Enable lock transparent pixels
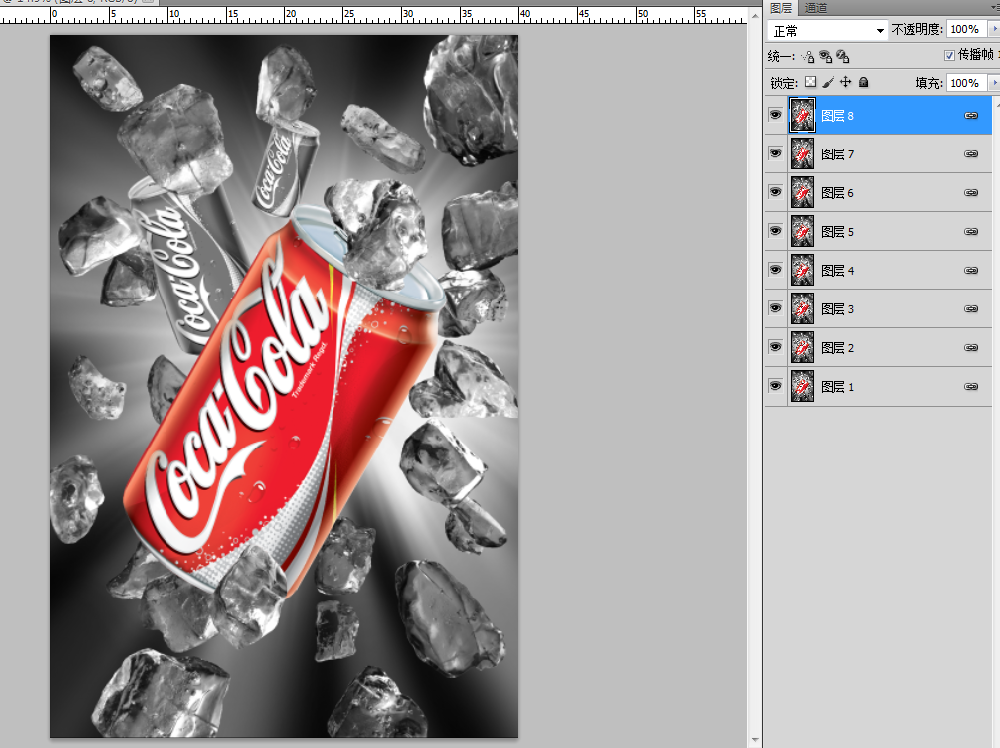Screen dimensions: 1000x748 pos(810,82)
